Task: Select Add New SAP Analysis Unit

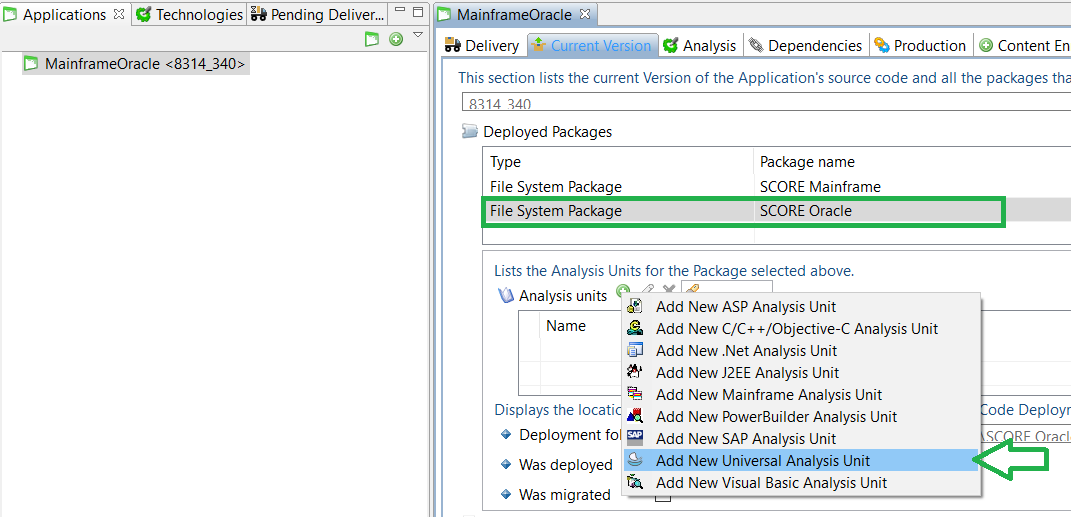Action: (x=745, y=439)
